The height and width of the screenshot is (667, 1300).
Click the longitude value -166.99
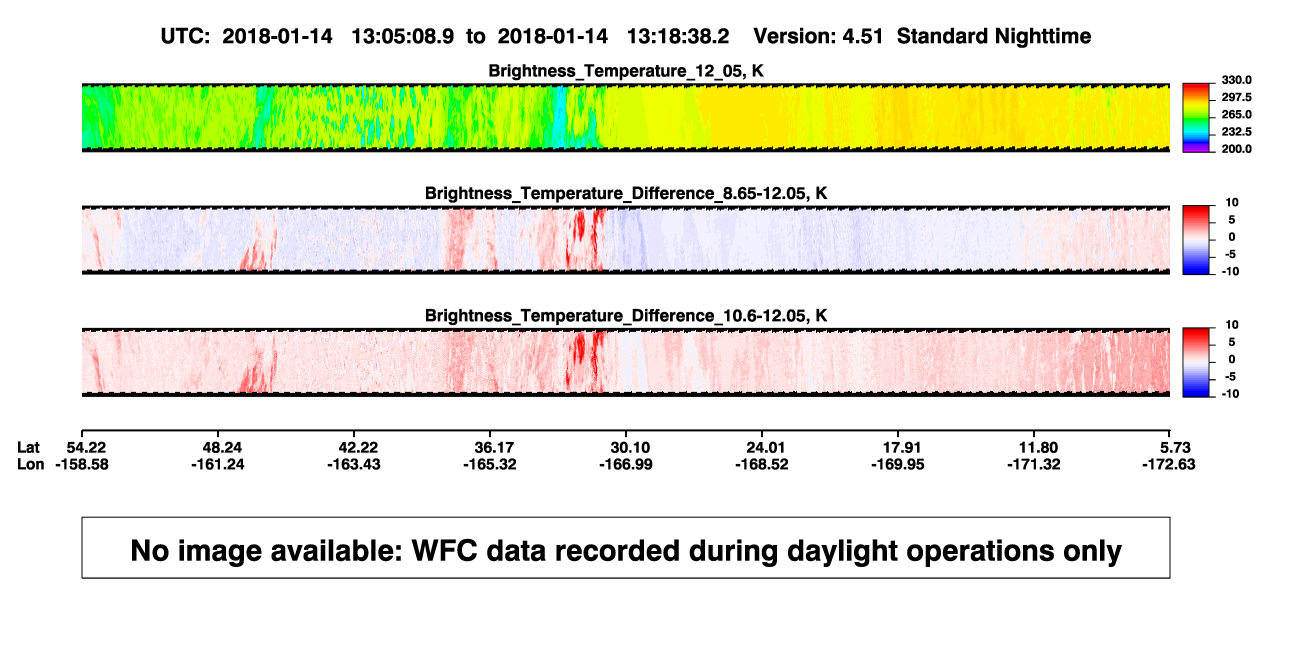[x=626, y=464]
